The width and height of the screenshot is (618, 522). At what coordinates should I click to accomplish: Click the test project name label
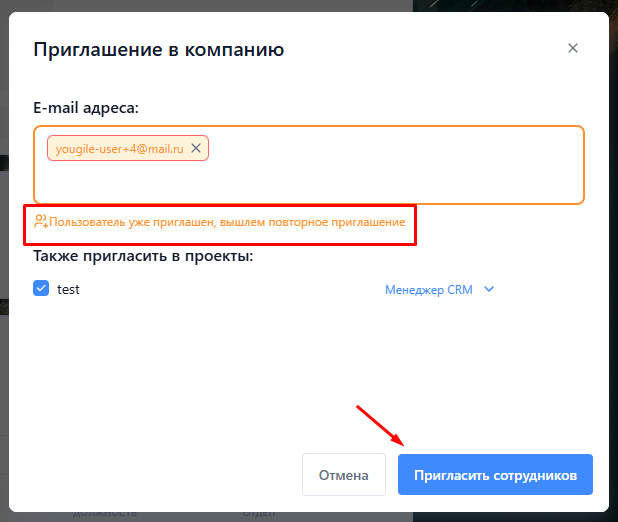[x=68, y=289]
